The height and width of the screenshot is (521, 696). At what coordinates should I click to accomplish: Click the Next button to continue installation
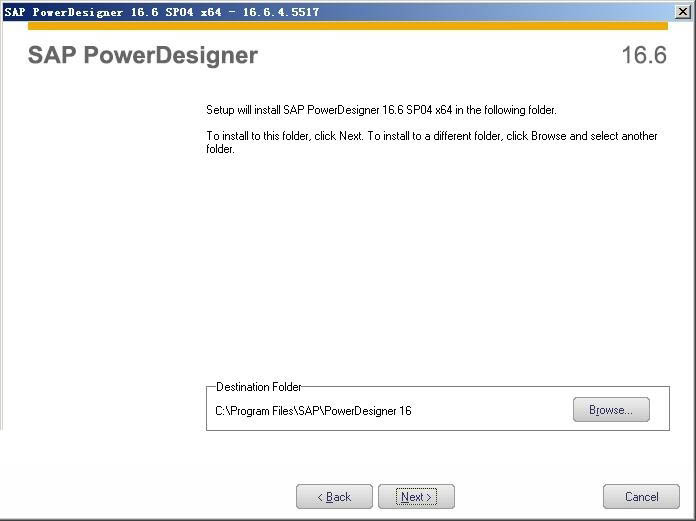(416, 496)
